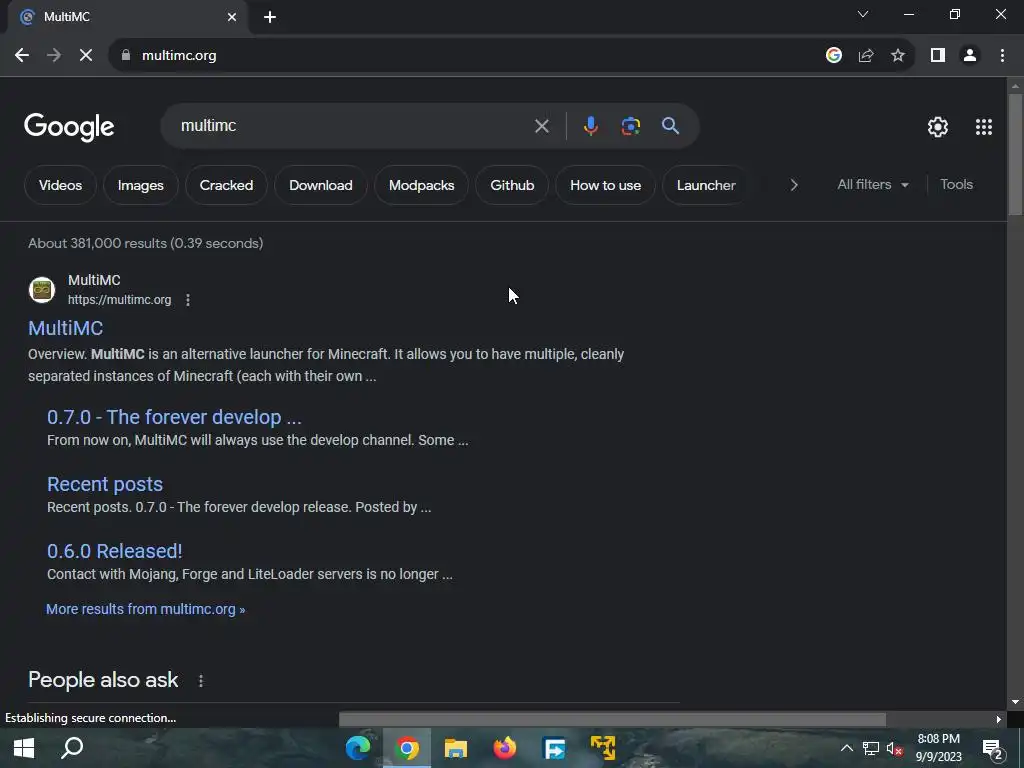The width and height of the screenshot is (1024, 768).
Task: Open the 0.6.0 Released! link
Action: click(114, 551)
